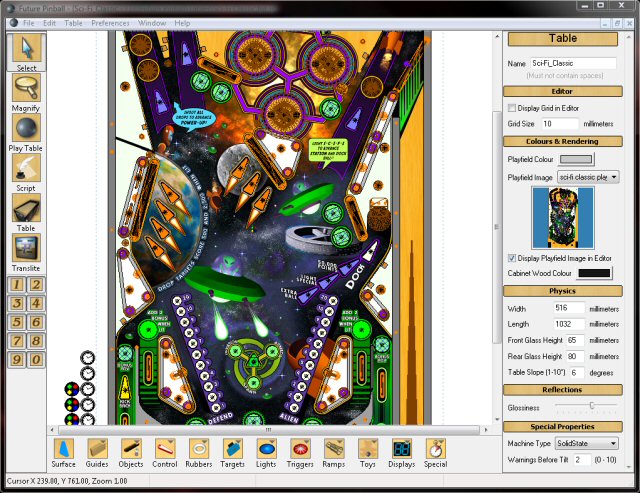Open the Script editor
640x493 pixels.
click(x=27, y=172)
